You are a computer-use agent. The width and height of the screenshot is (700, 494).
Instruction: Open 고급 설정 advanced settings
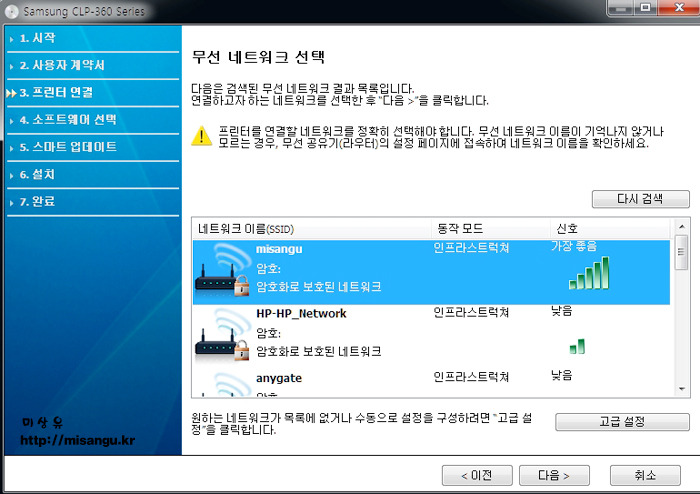coord(622,422)
